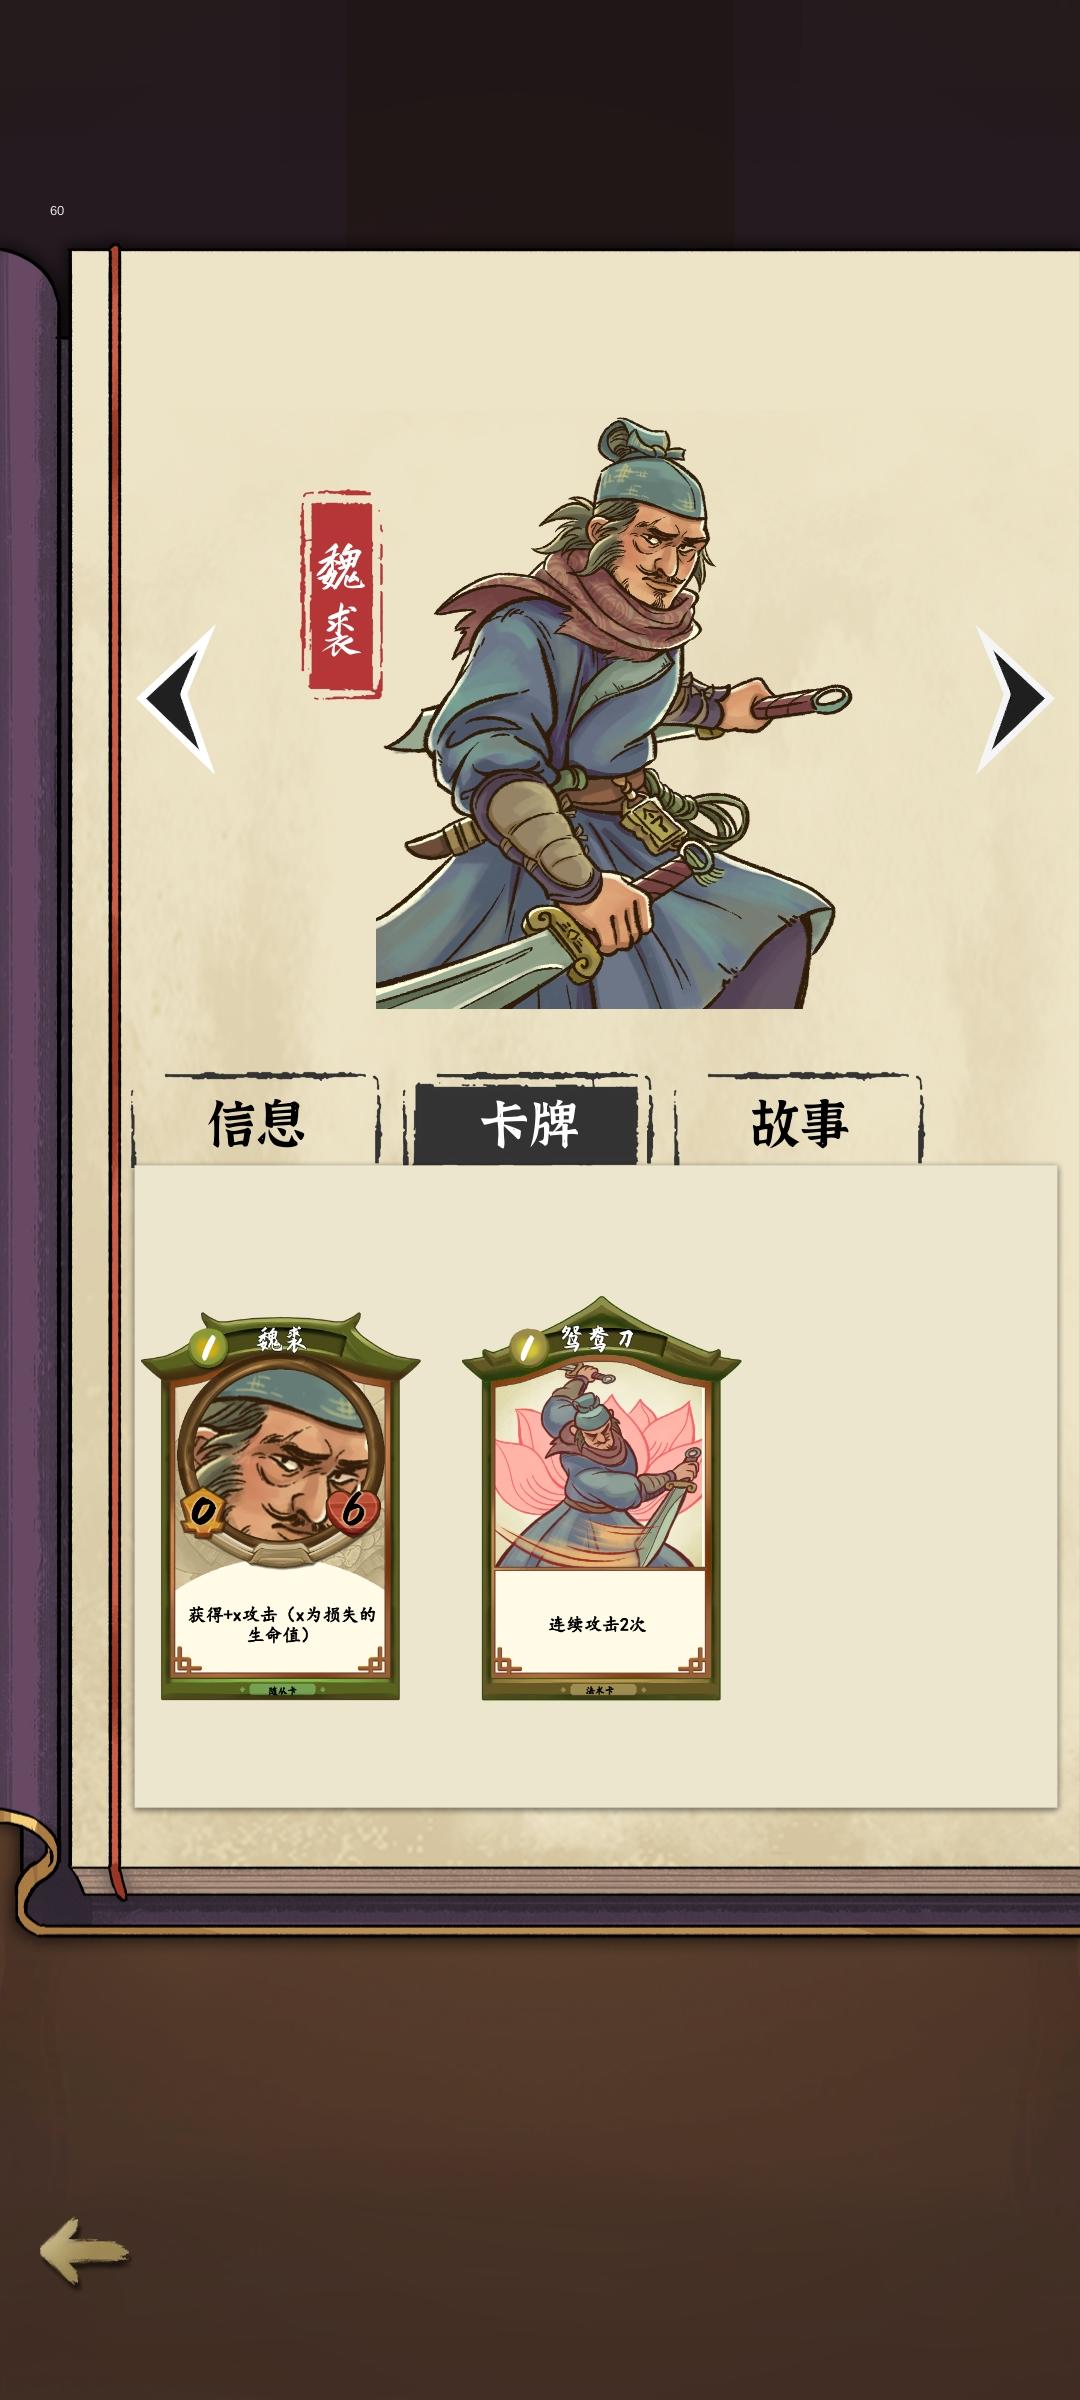1080x2400 pixels.
Task: Tap the red health 6 heart icon
Action: (354, 1510)
